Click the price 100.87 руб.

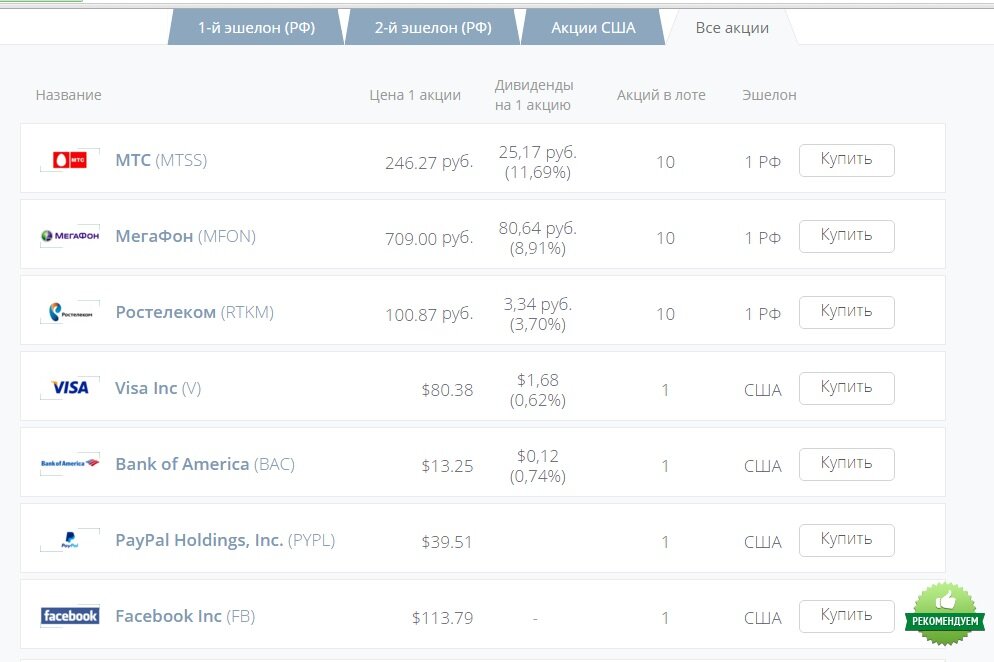click(x=429, y=315)
